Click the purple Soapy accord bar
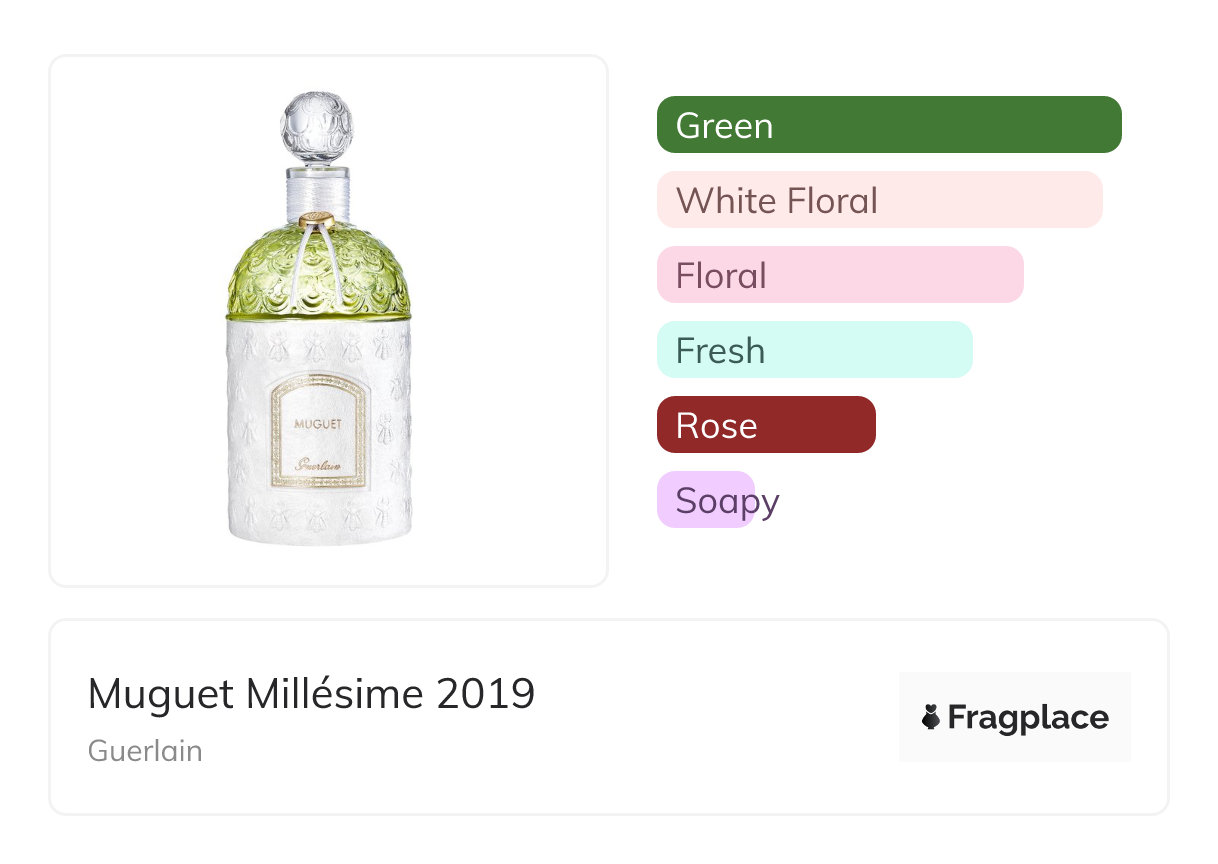1218x864 pixels. click(x=706, y=500)
